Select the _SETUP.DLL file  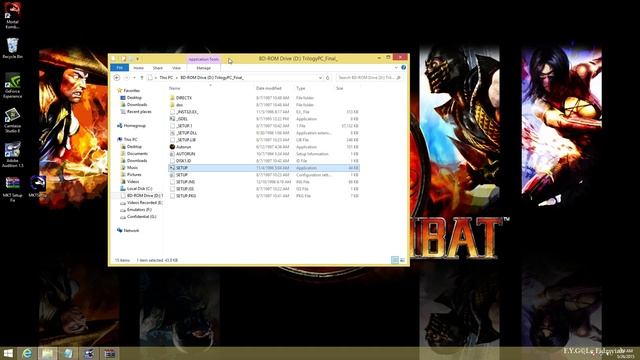pyautogui.click(x=264, y=133)
